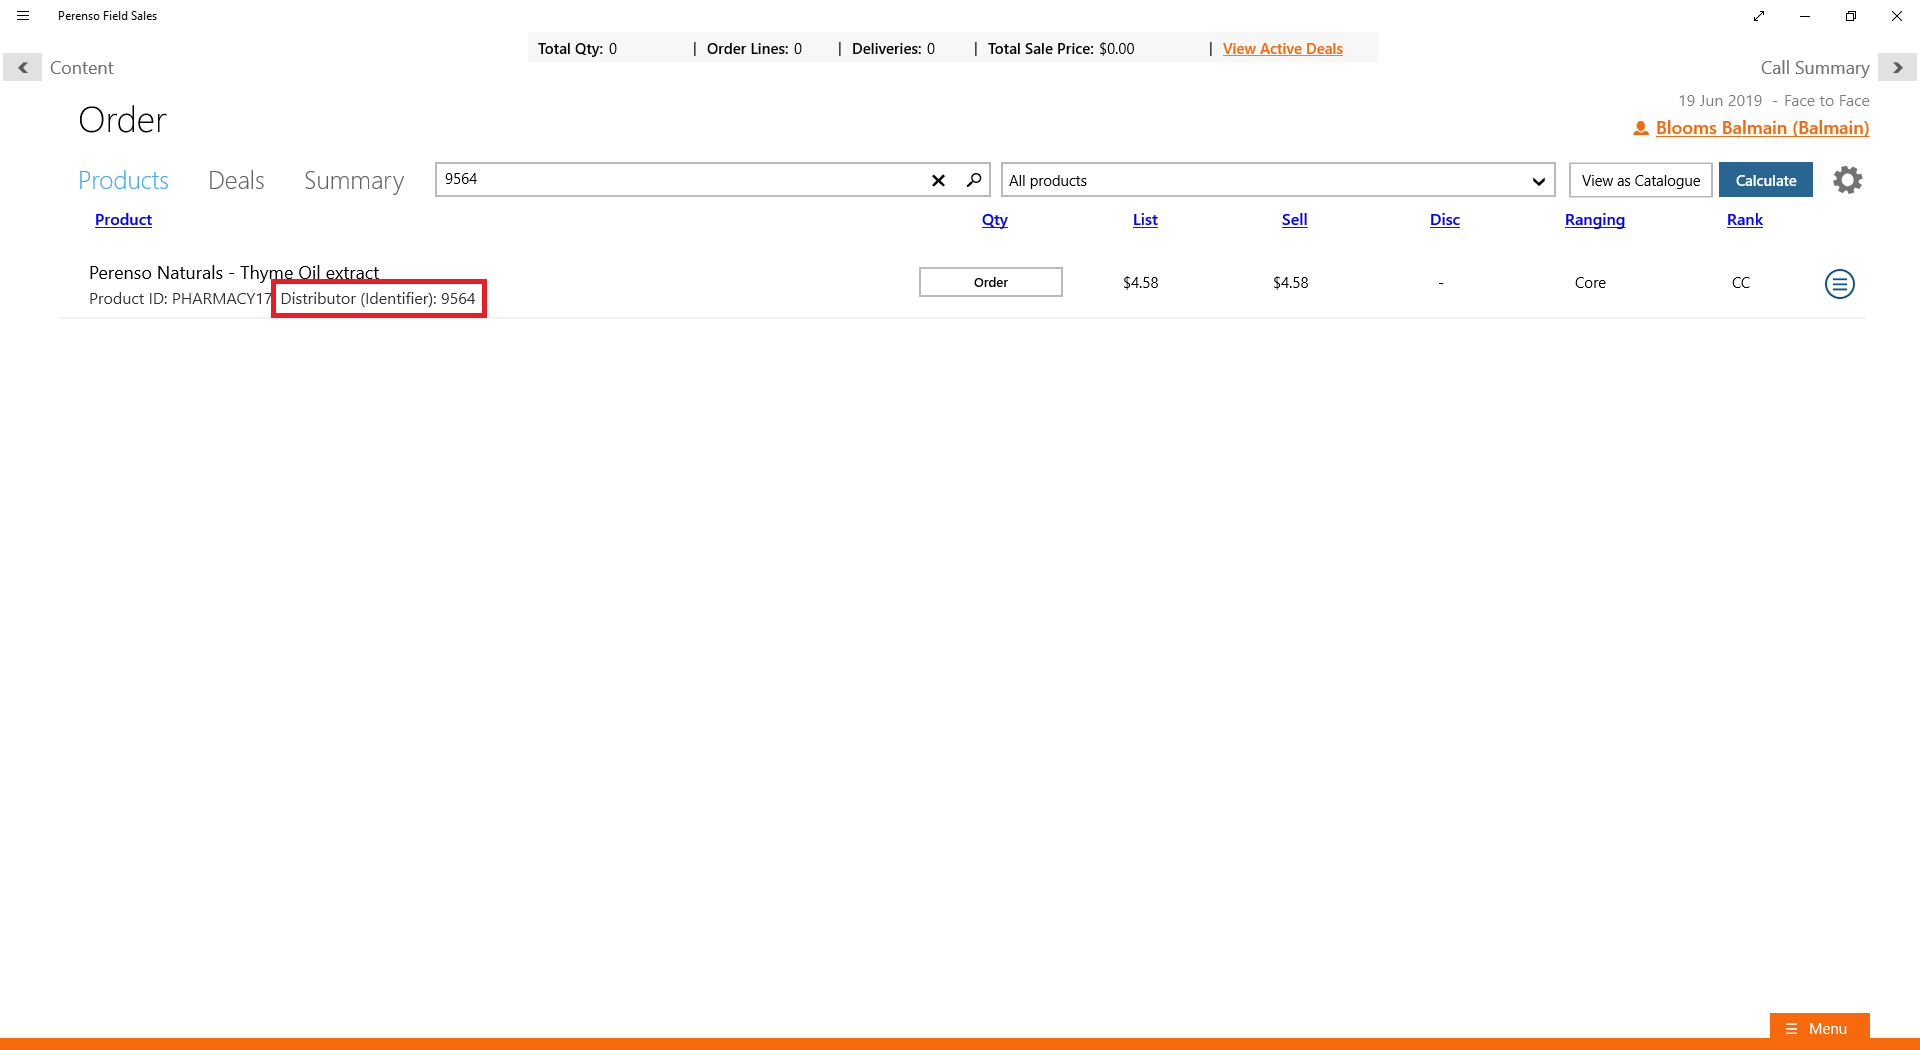This screenshot has height=1050, width=1920.
Task: Click the customer person icon beside Blooms Balmain
Action: [x=1640, y=128]
